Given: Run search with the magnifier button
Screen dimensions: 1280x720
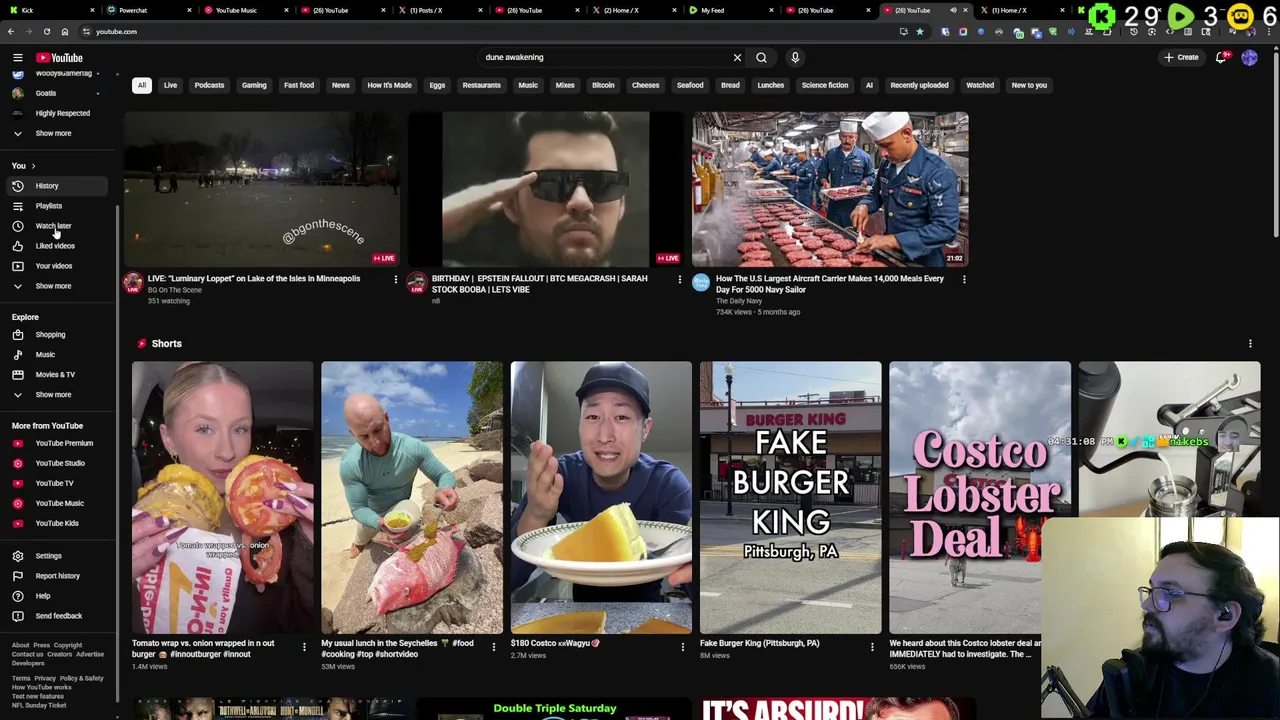Looking at the screenshot, I should click(x=761, y=58).
